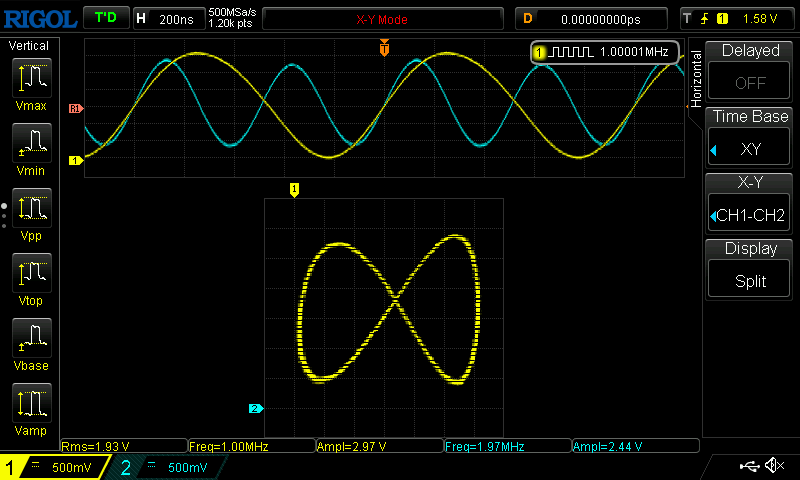Image resolution: width=800 pixels, height=480 pixels.
Task: Click the D delay 0.00000000ps field
Action: click(x=591, y=19)
